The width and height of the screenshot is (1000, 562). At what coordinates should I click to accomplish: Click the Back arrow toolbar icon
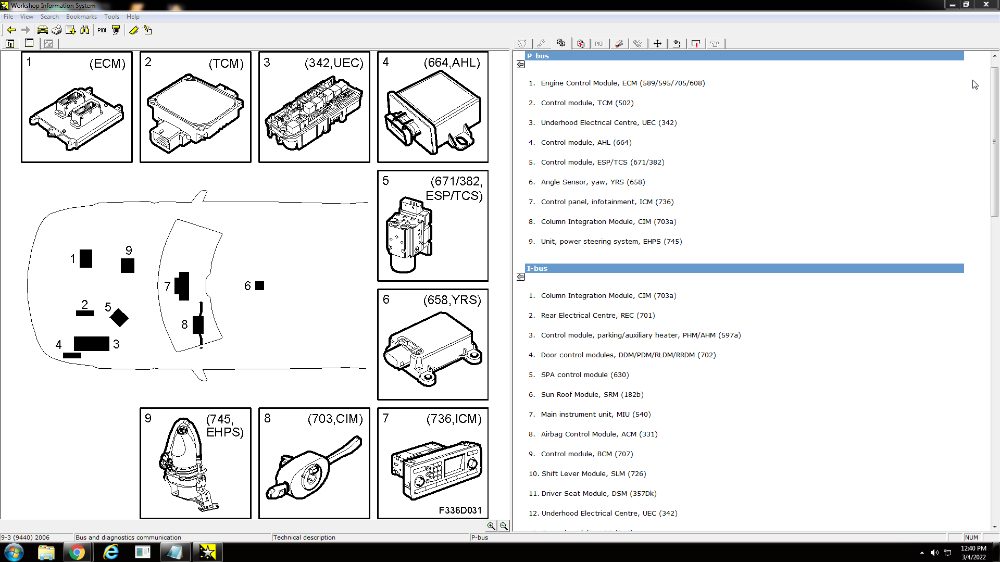pos(10,30)
